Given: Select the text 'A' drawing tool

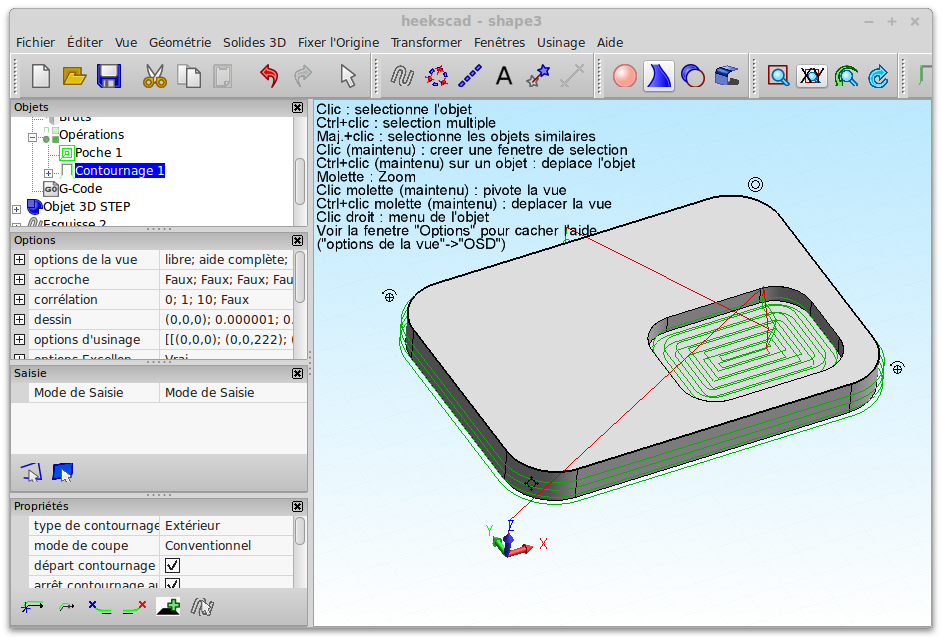Looking at the screenshot, I should 504,76.
